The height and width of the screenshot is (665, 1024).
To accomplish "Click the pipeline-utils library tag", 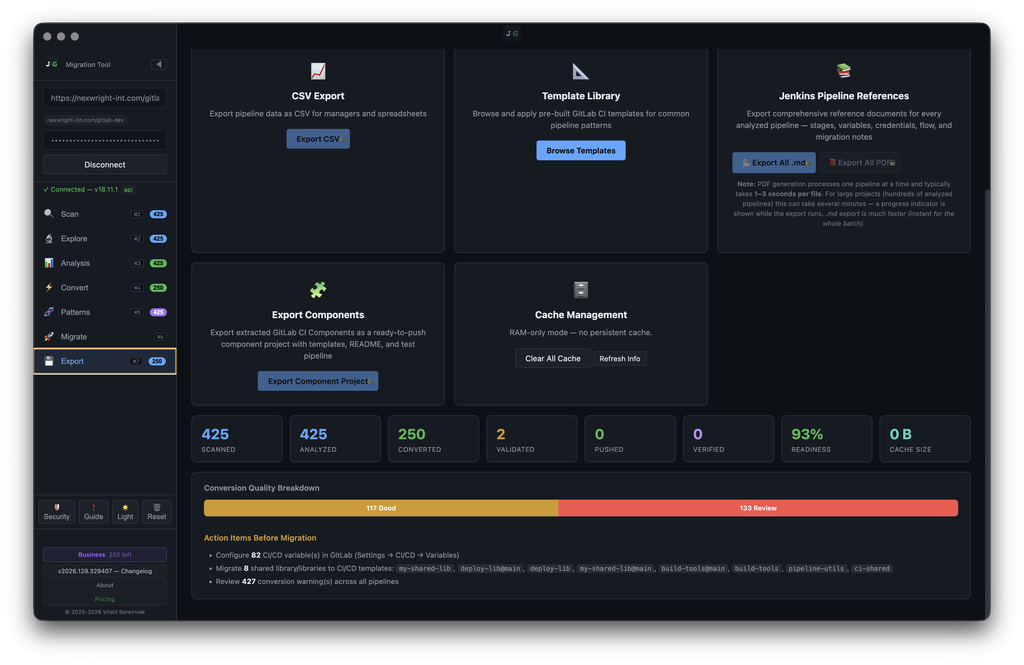I will 816,568.
